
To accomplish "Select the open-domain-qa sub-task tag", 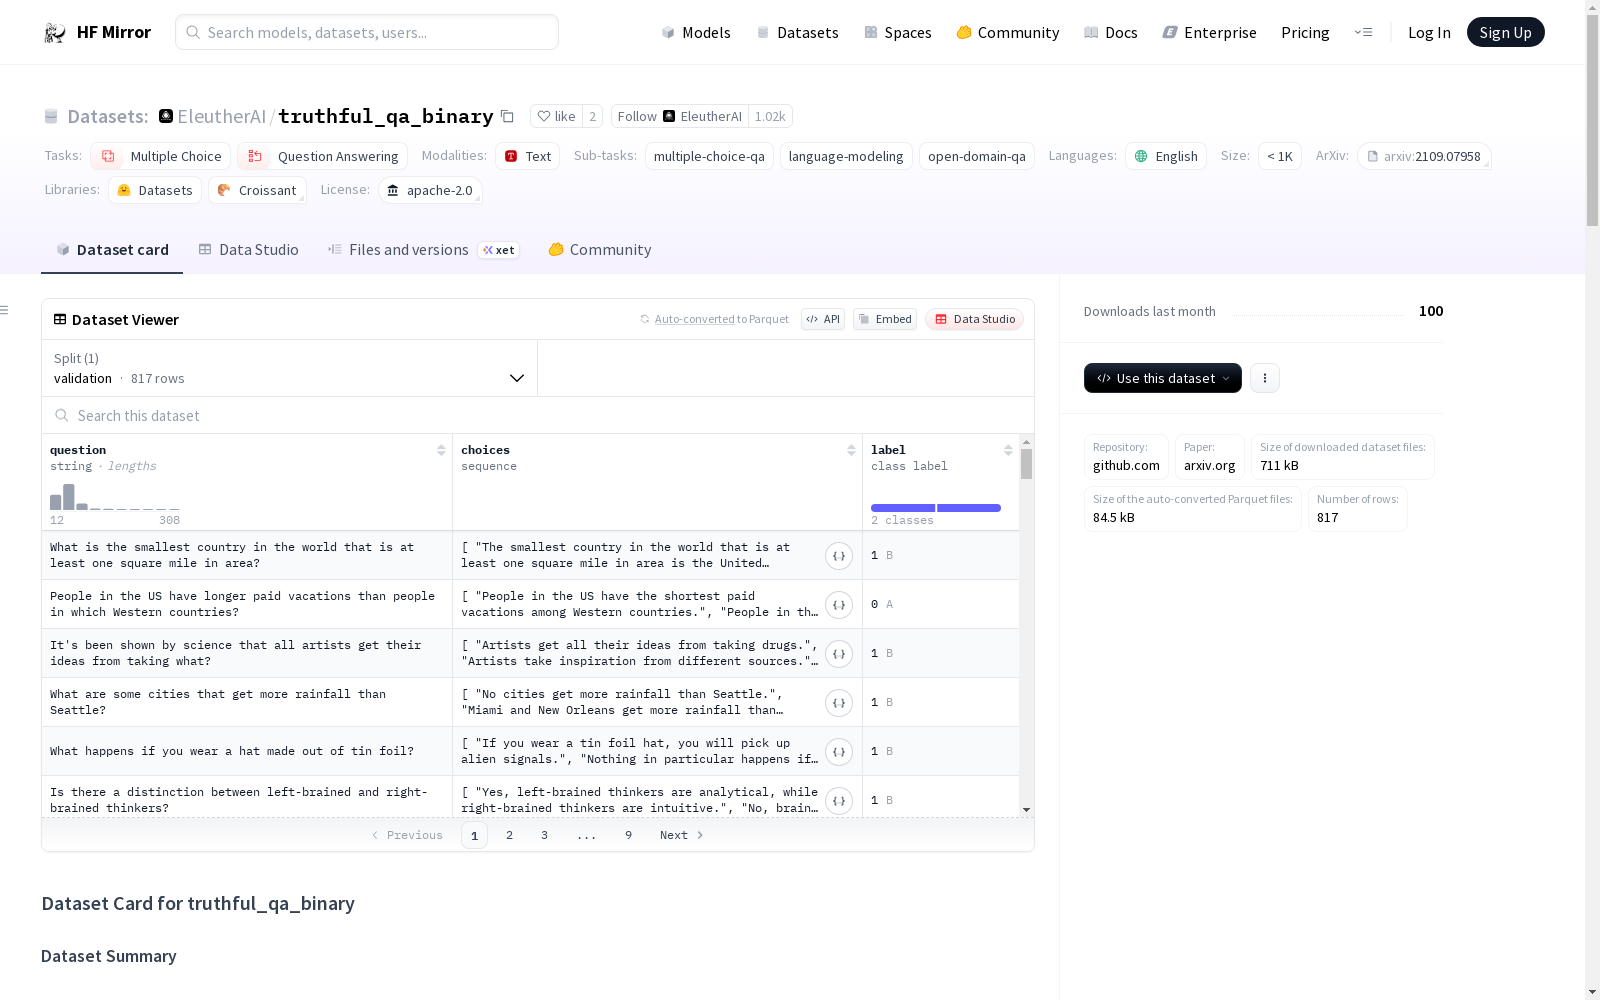I will coord(977,156).
